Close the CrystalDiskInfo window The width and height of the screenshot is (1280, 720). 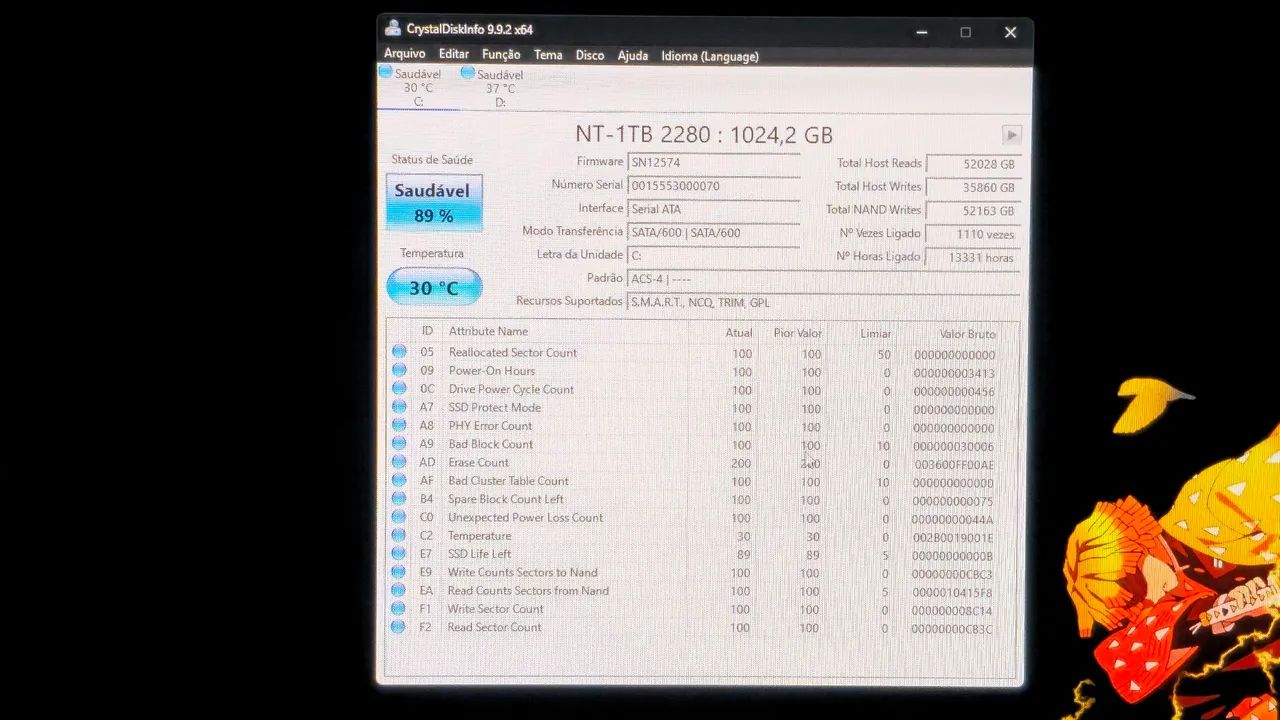[1010, 32]
